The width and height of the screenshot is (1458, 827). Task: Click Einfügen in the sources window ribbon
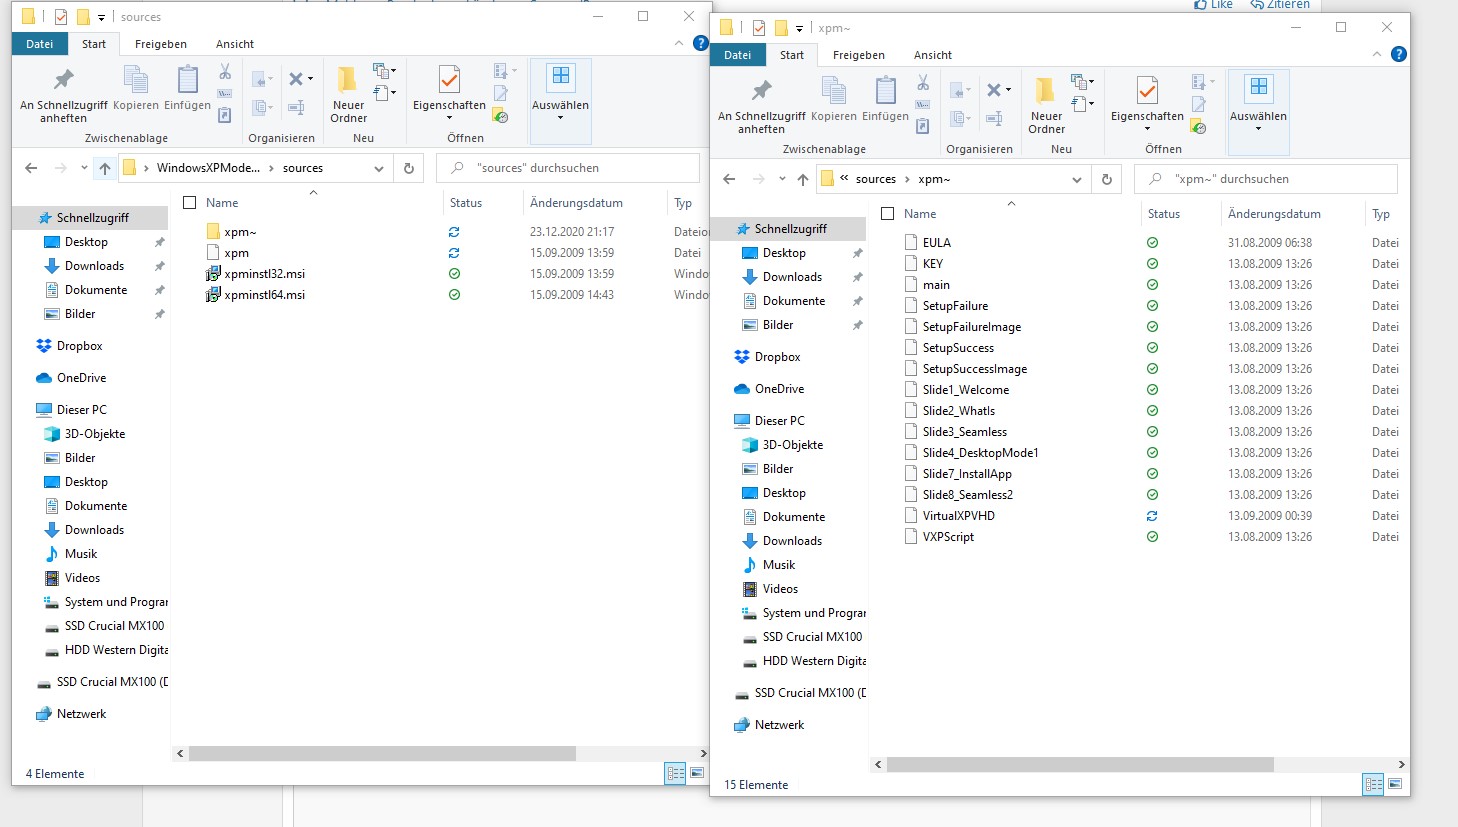[x=187, y=88]
